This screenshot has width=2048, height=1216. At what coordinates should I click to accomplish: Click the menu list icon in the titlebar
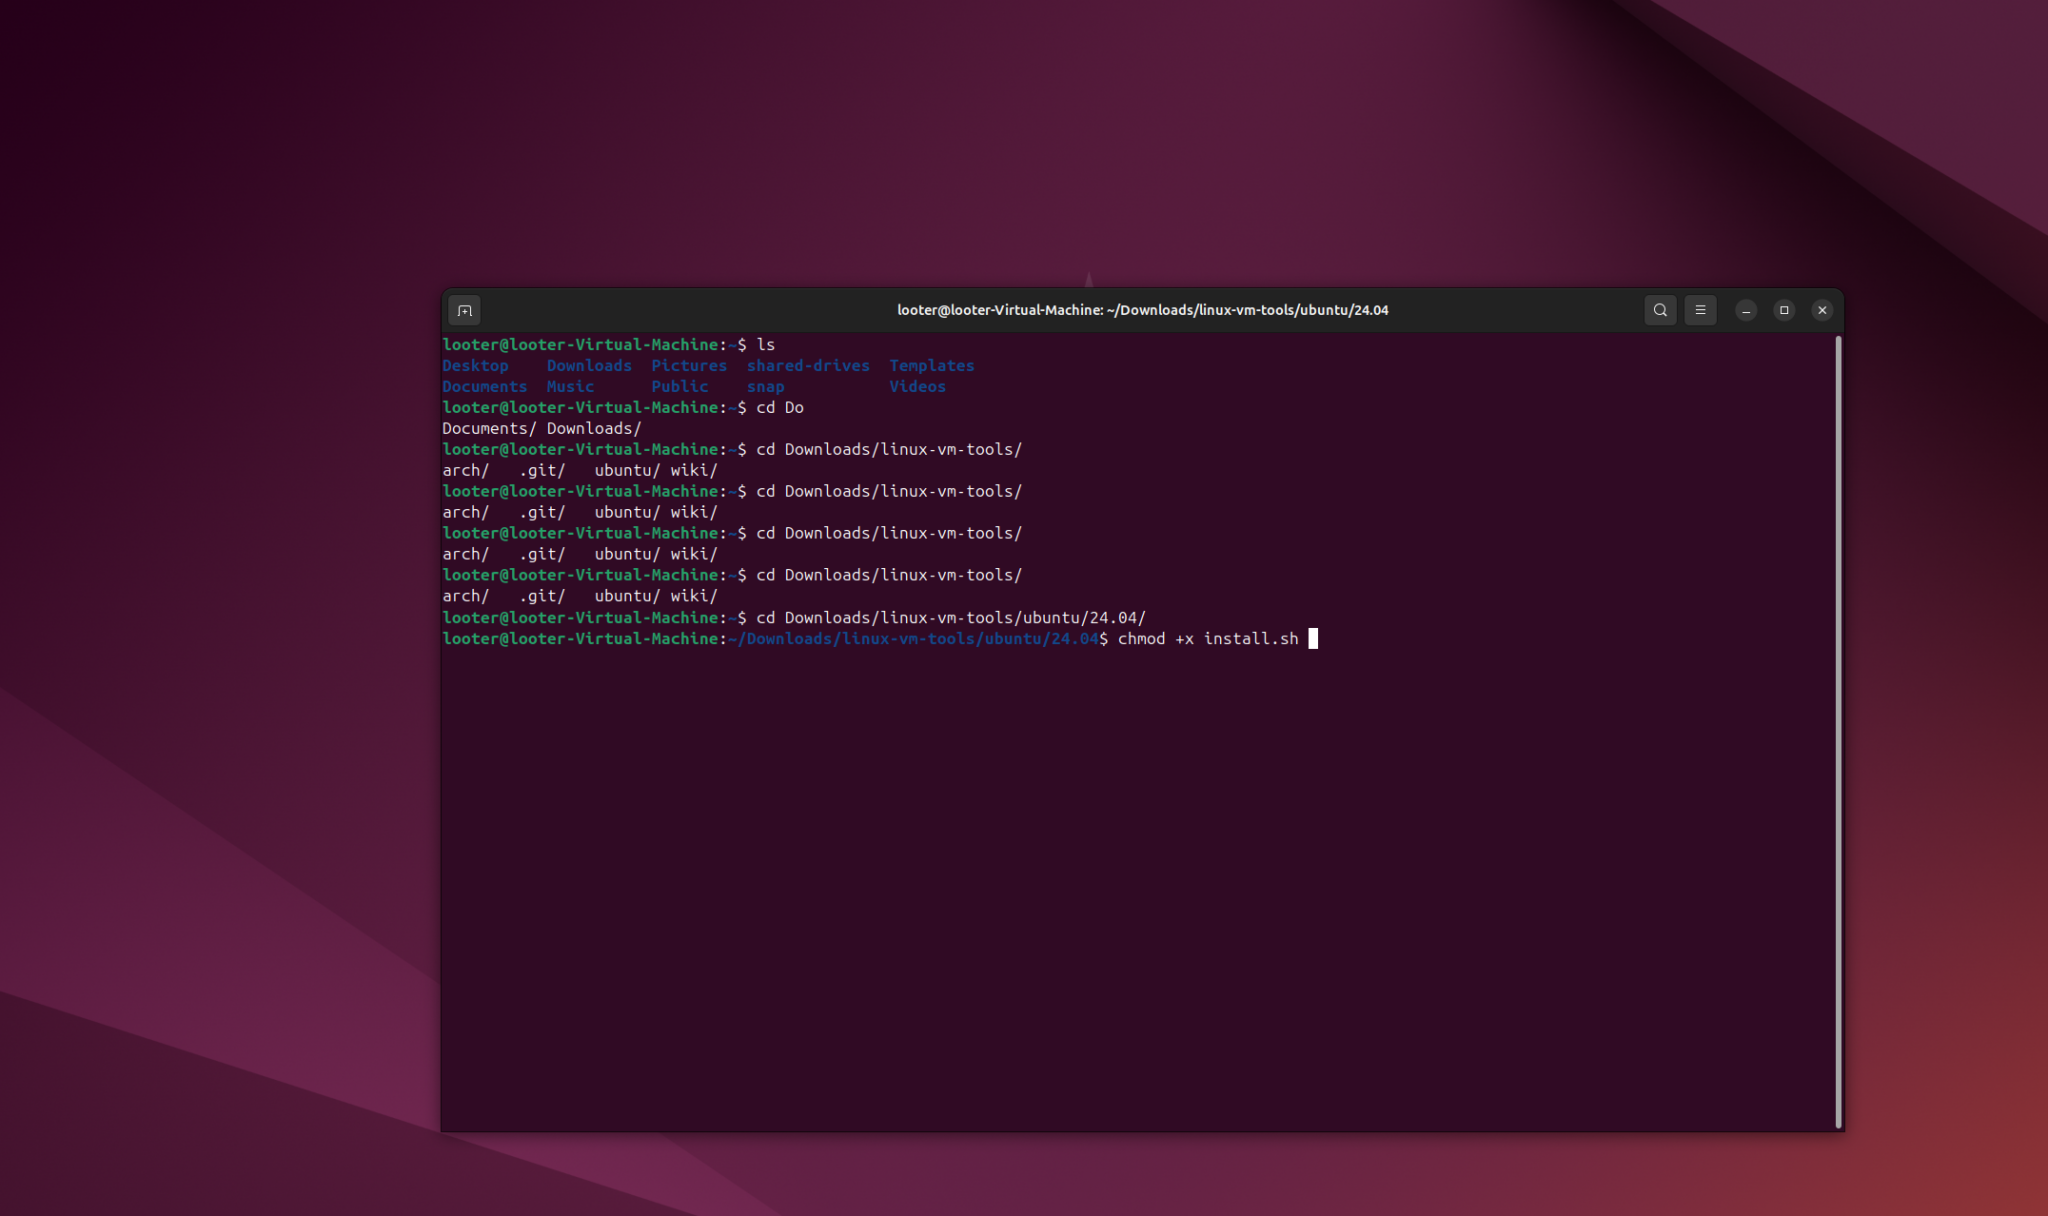point(1700,310)
